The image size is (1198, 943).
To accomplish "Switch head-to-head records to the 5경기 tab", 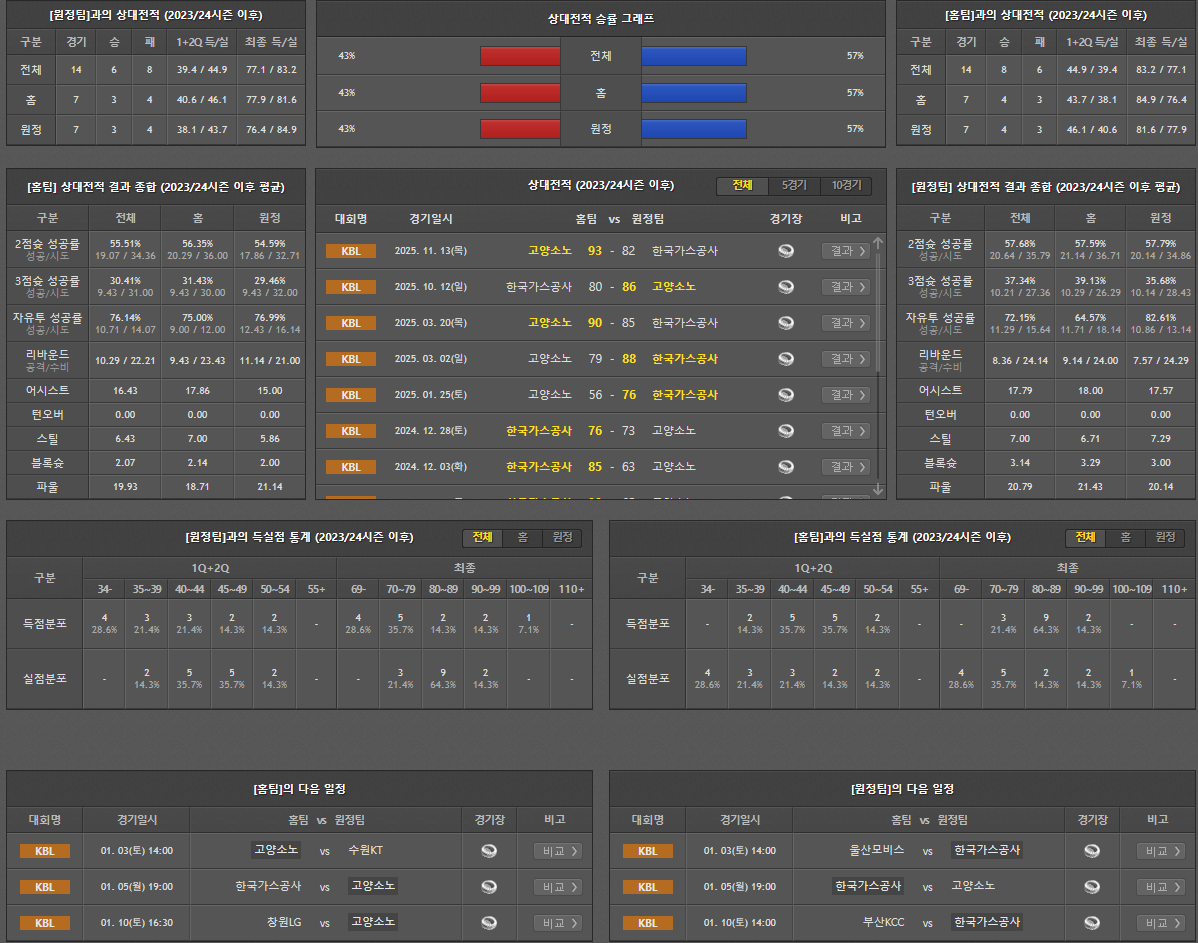I will (x=794, y=186).
